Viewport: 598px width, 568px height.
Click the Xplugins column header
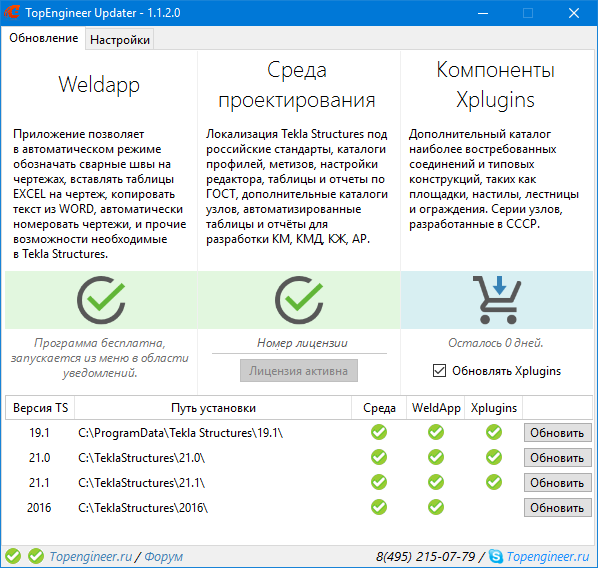coord(494,407)
